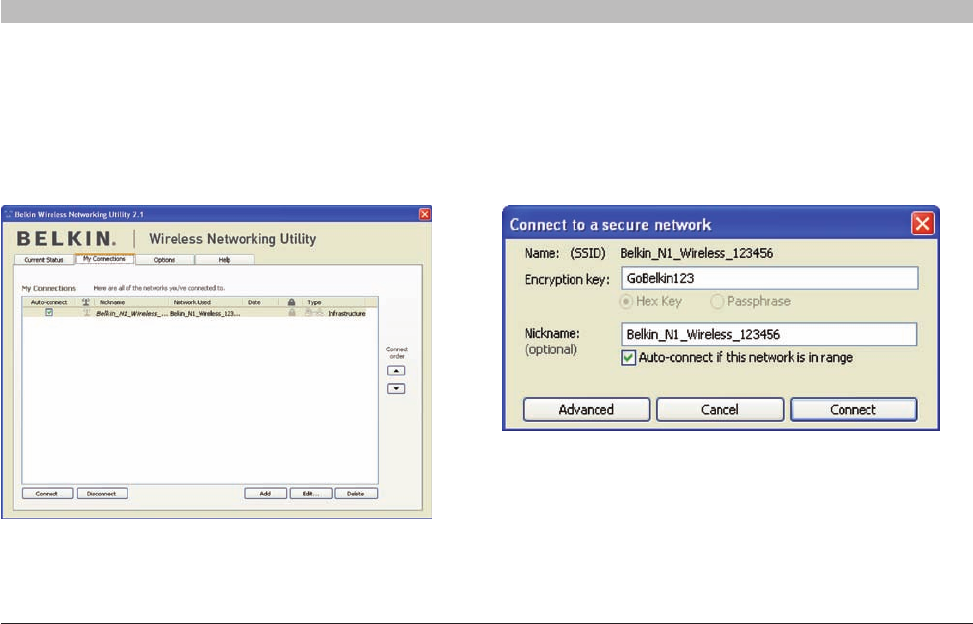Image resolution: width=973 pixels, height=624 pixels.
Task: Click the signal icon in the Belkin_N1_Wireless row
Action: [87, 313]
